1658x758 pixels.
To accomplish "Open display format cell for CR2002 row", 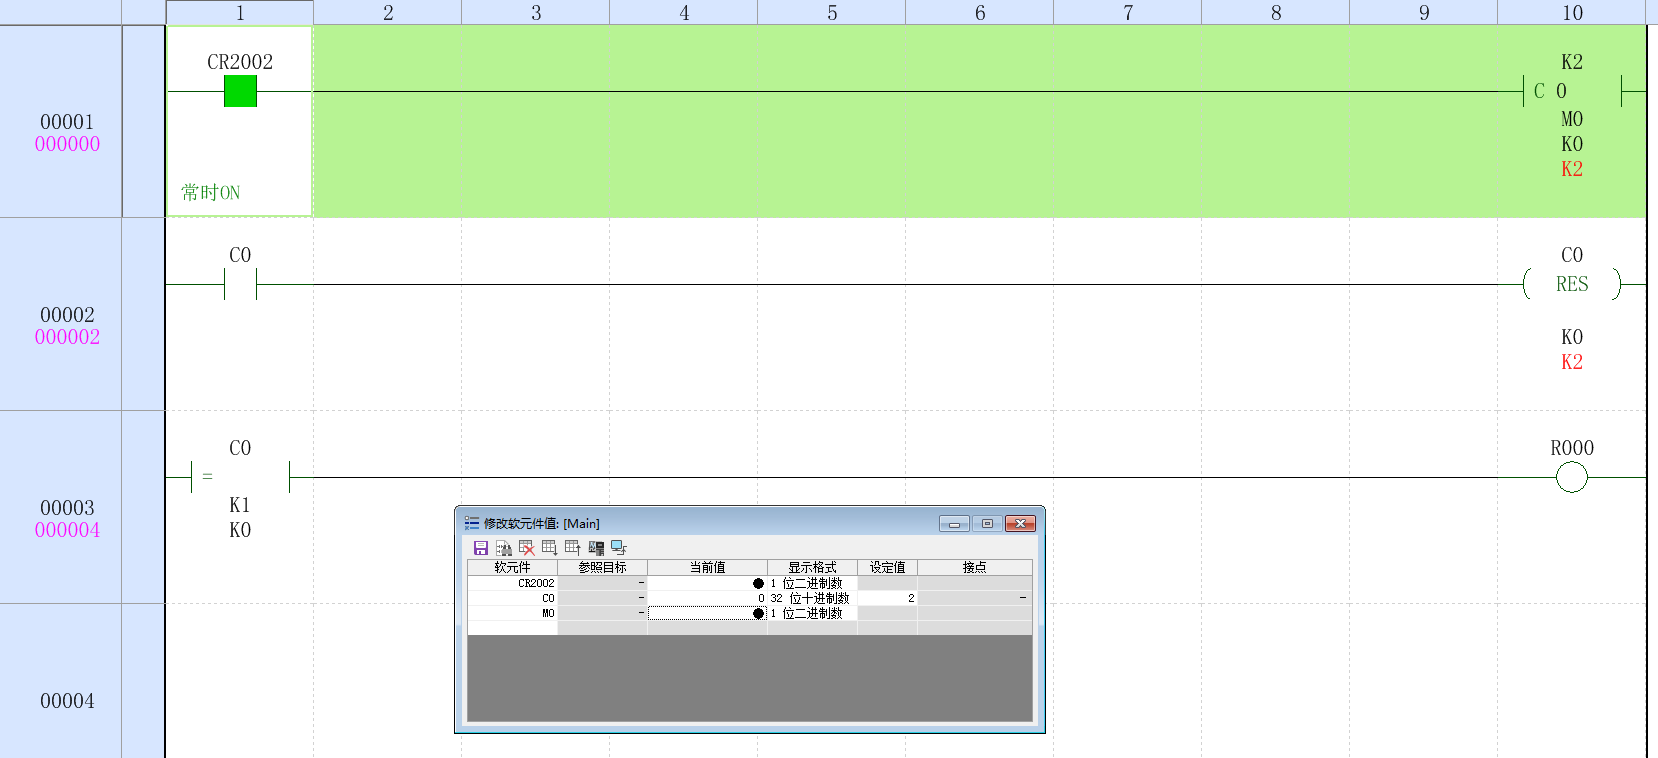I will [812, 583].
